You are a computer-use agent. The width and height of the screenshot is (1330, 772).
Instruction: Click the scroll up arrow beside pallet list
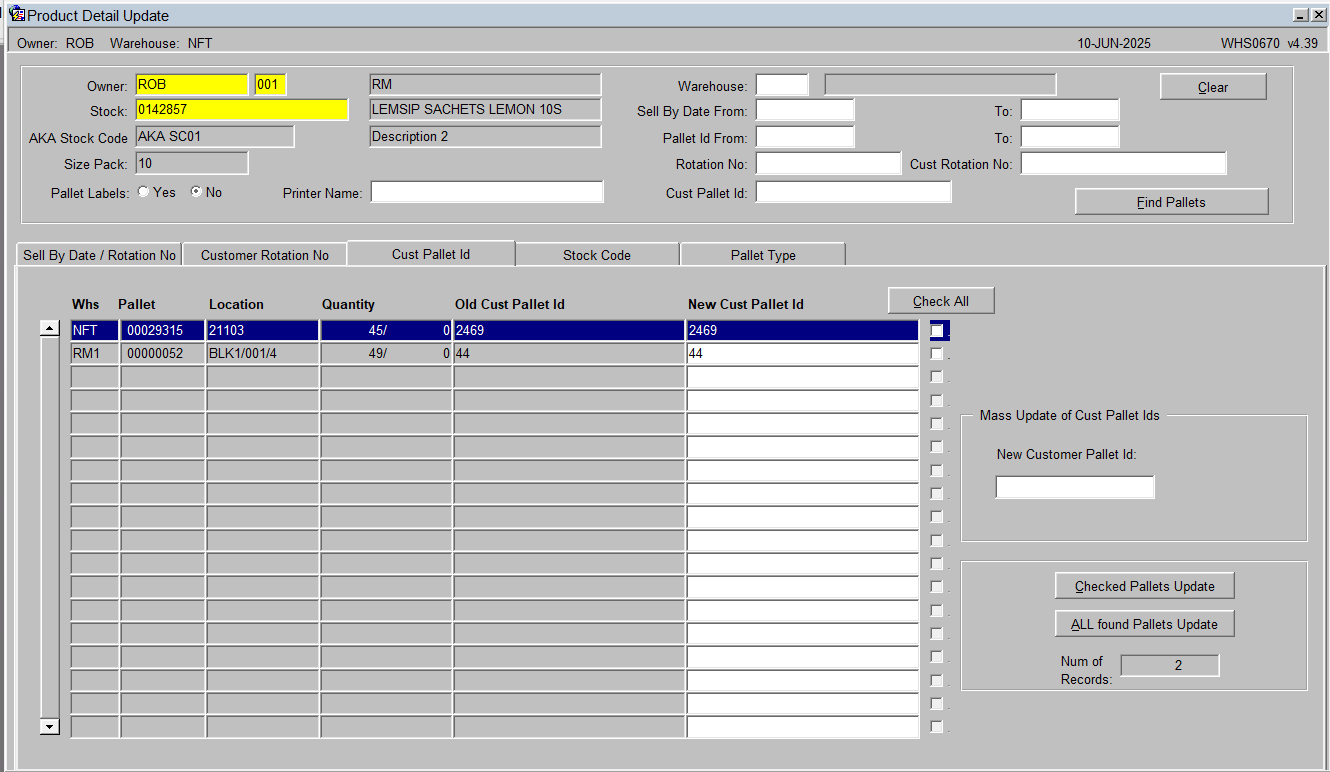pos(50,328)
